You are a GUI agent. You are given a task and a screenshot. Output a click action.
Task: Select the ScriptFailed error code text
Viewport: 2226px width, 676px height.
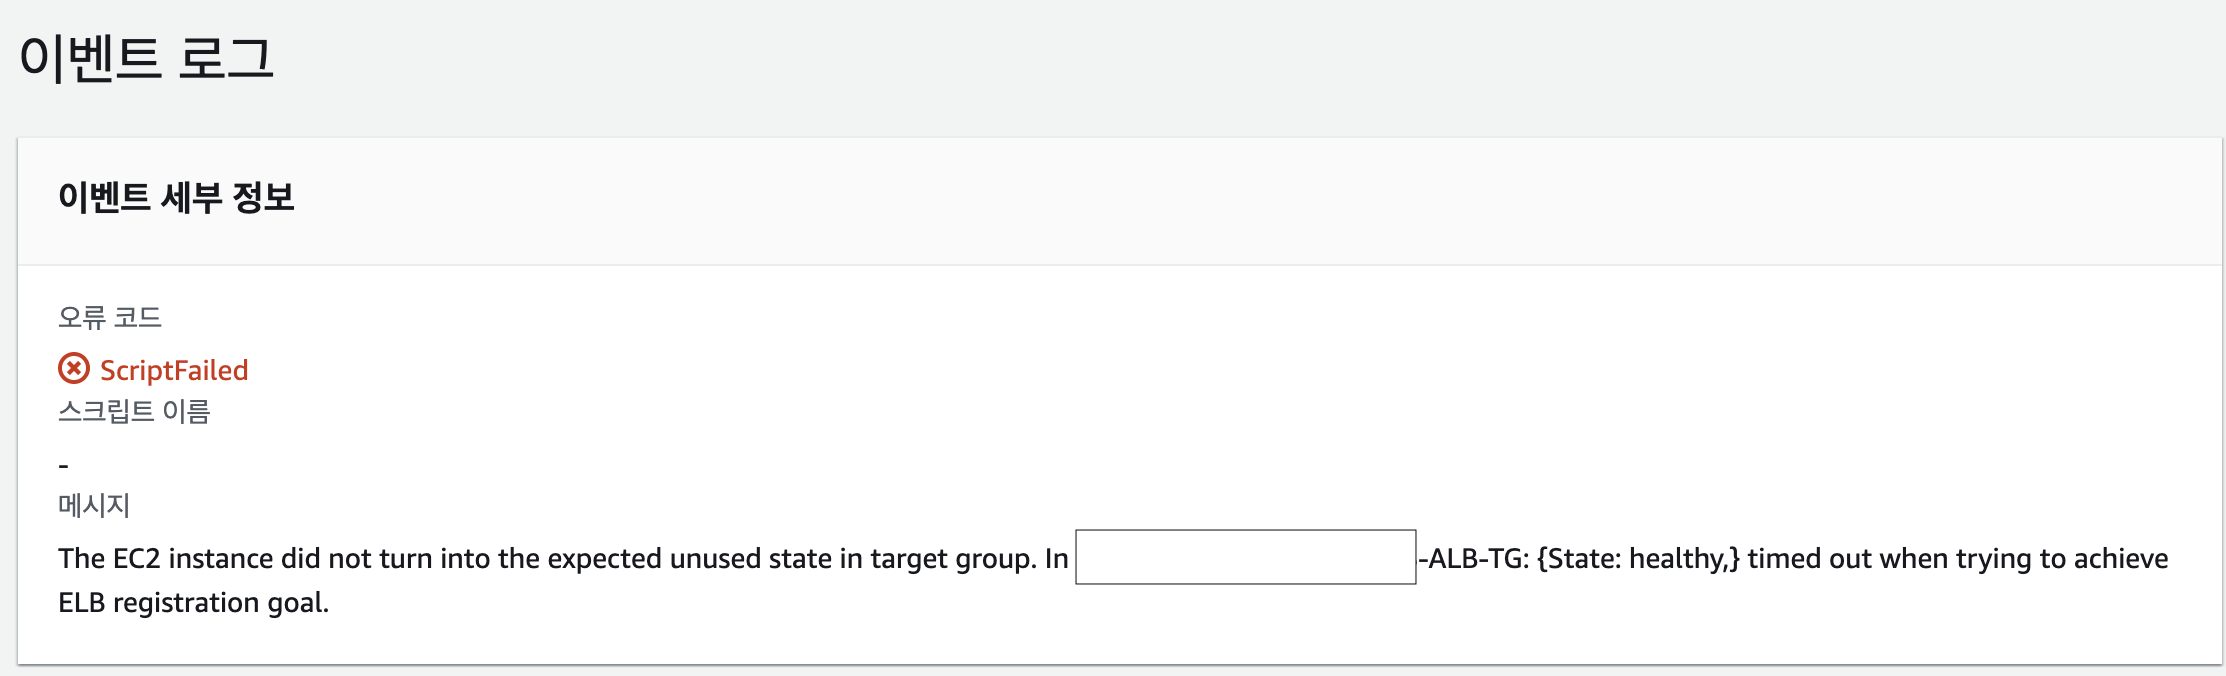pos(174,370)
